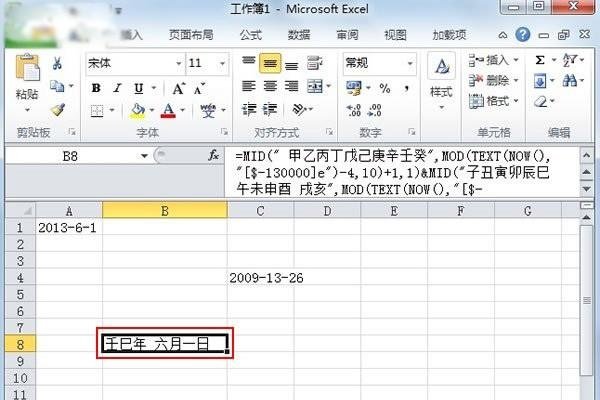
Task: Open the font name 宋体 dropdown
Action: click(x=178, y=63)
